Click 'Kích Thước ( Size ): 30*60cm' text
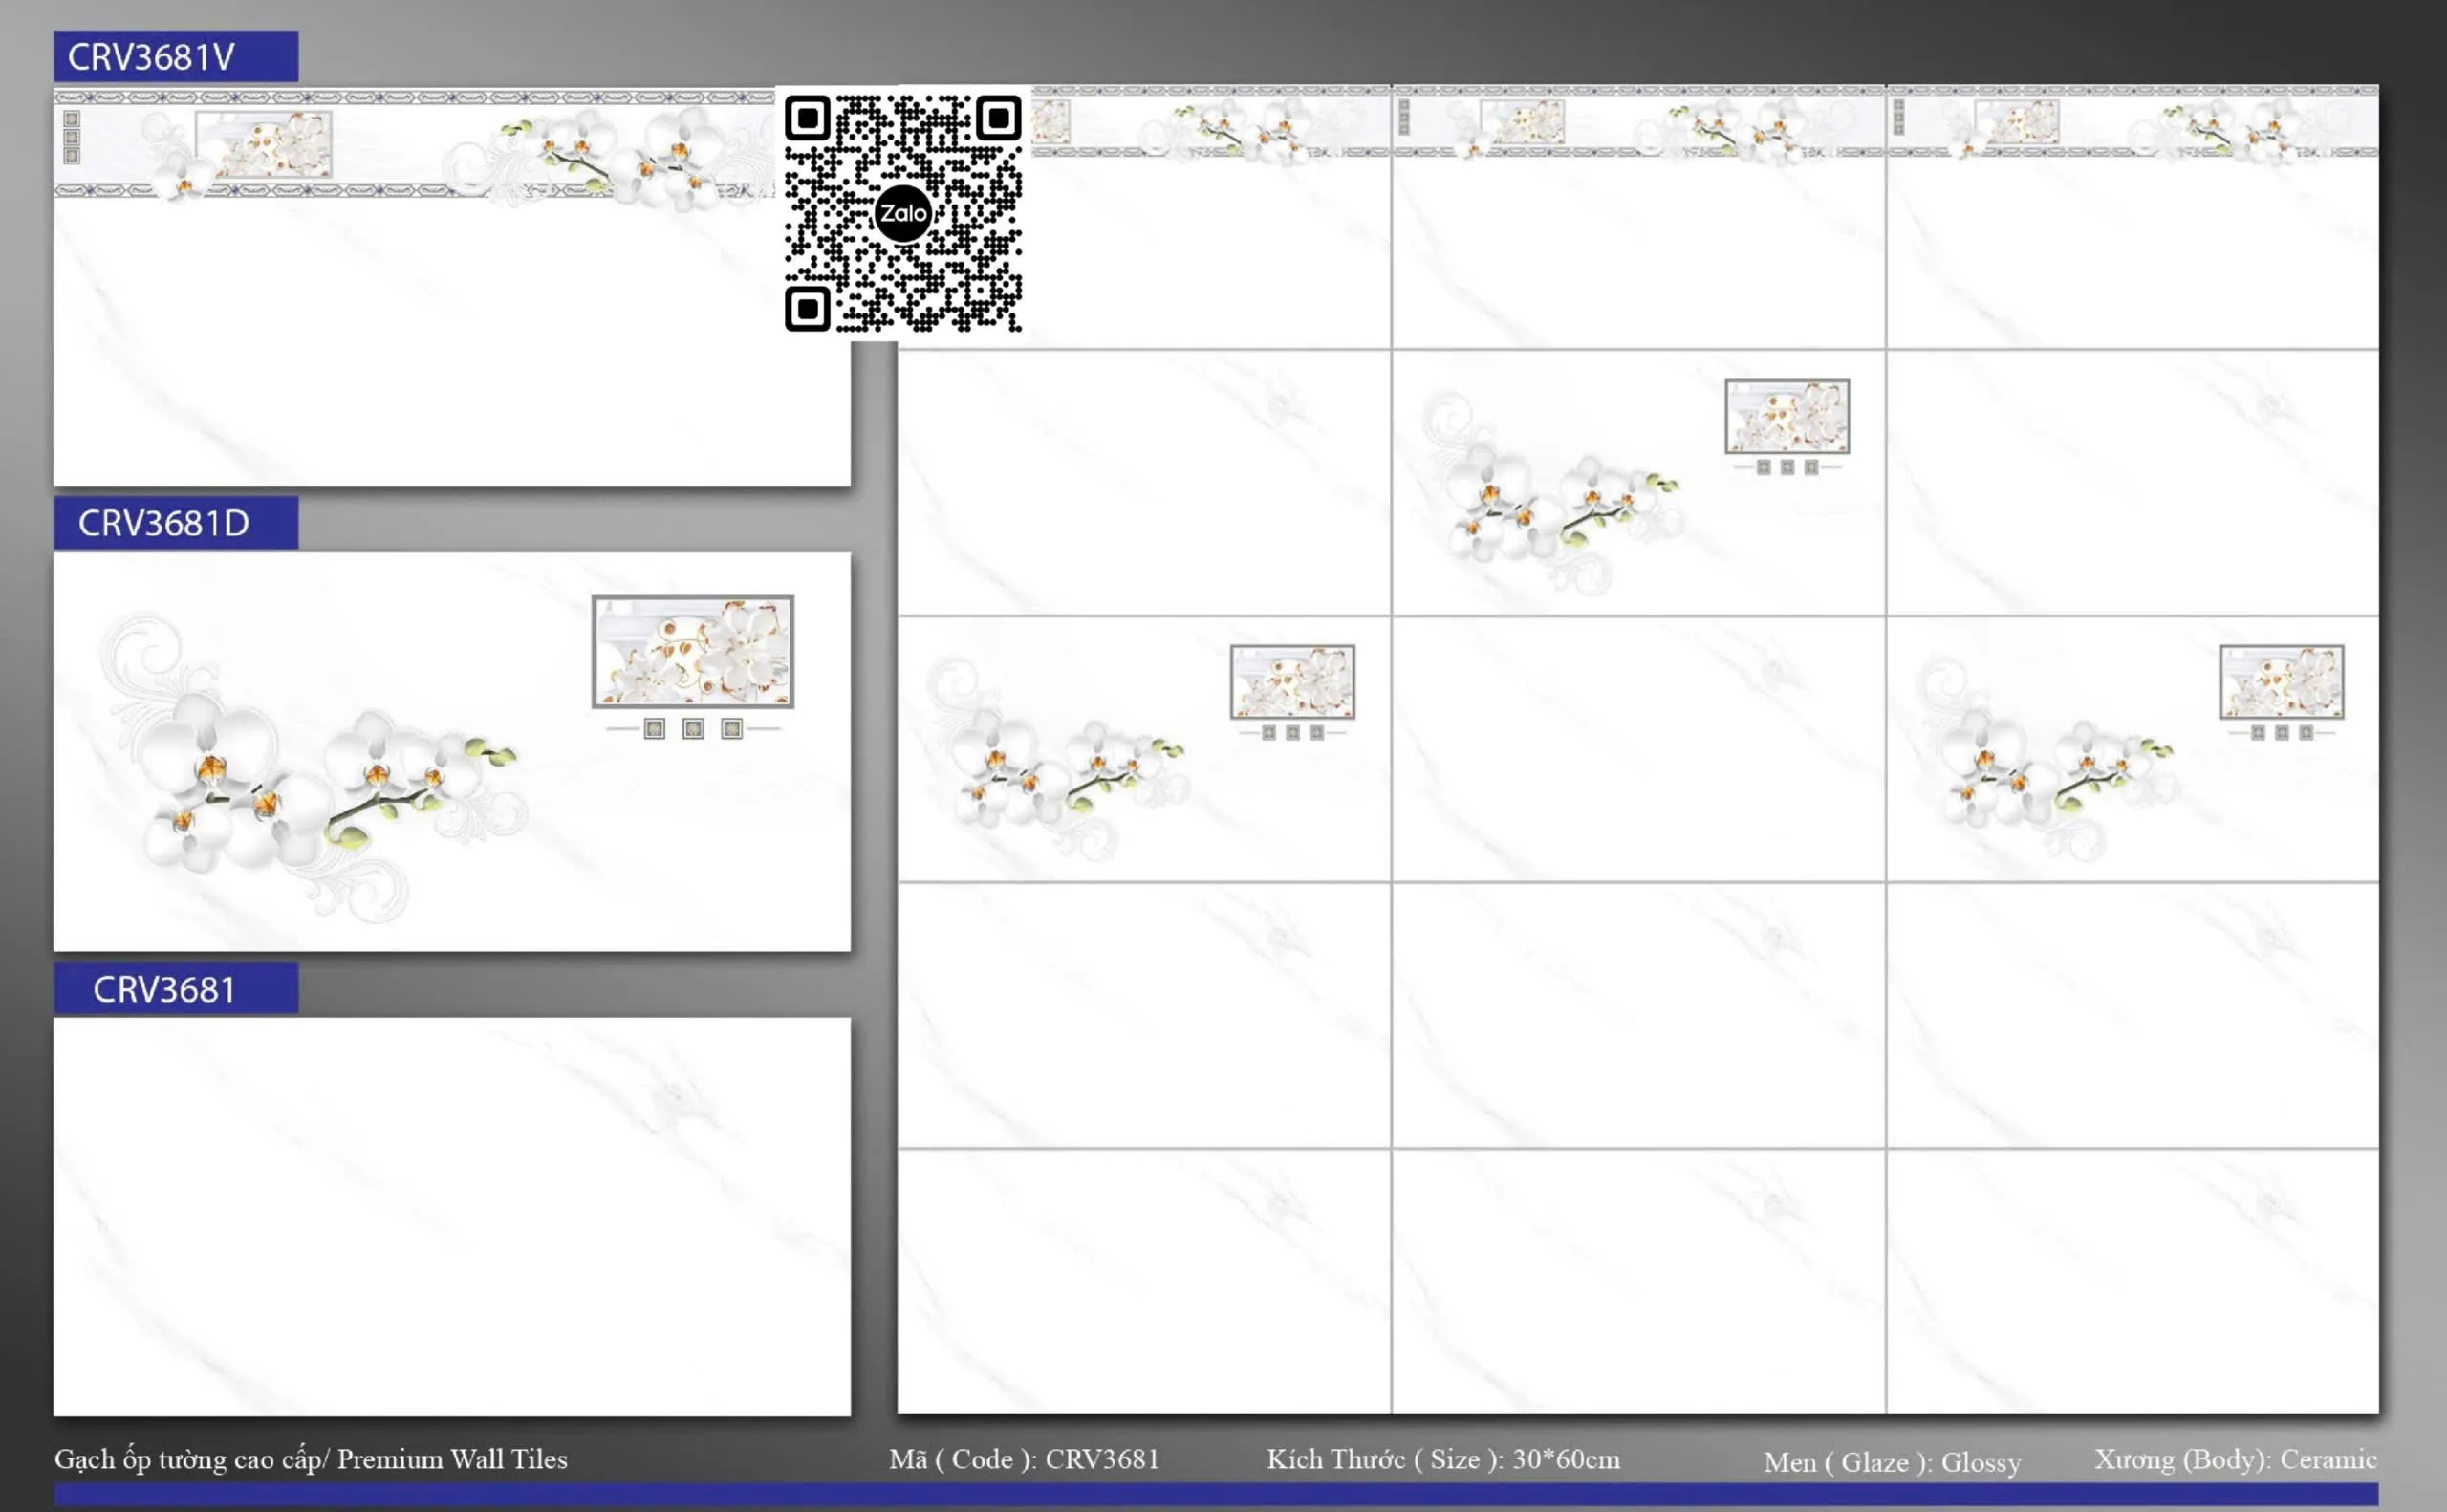2447x1512 pixels. [1443, 1459]
